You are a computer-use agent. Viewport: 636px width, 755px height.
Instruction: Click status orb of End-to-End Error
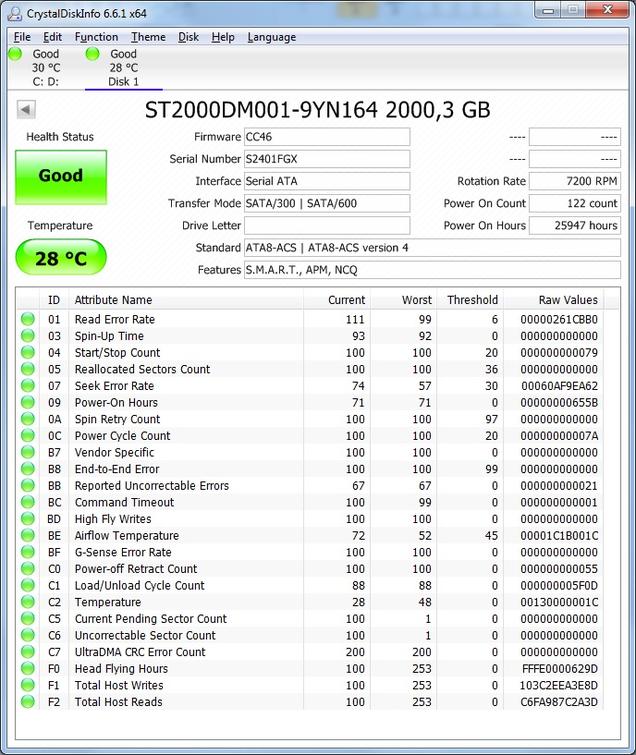[x=28, y=469]
